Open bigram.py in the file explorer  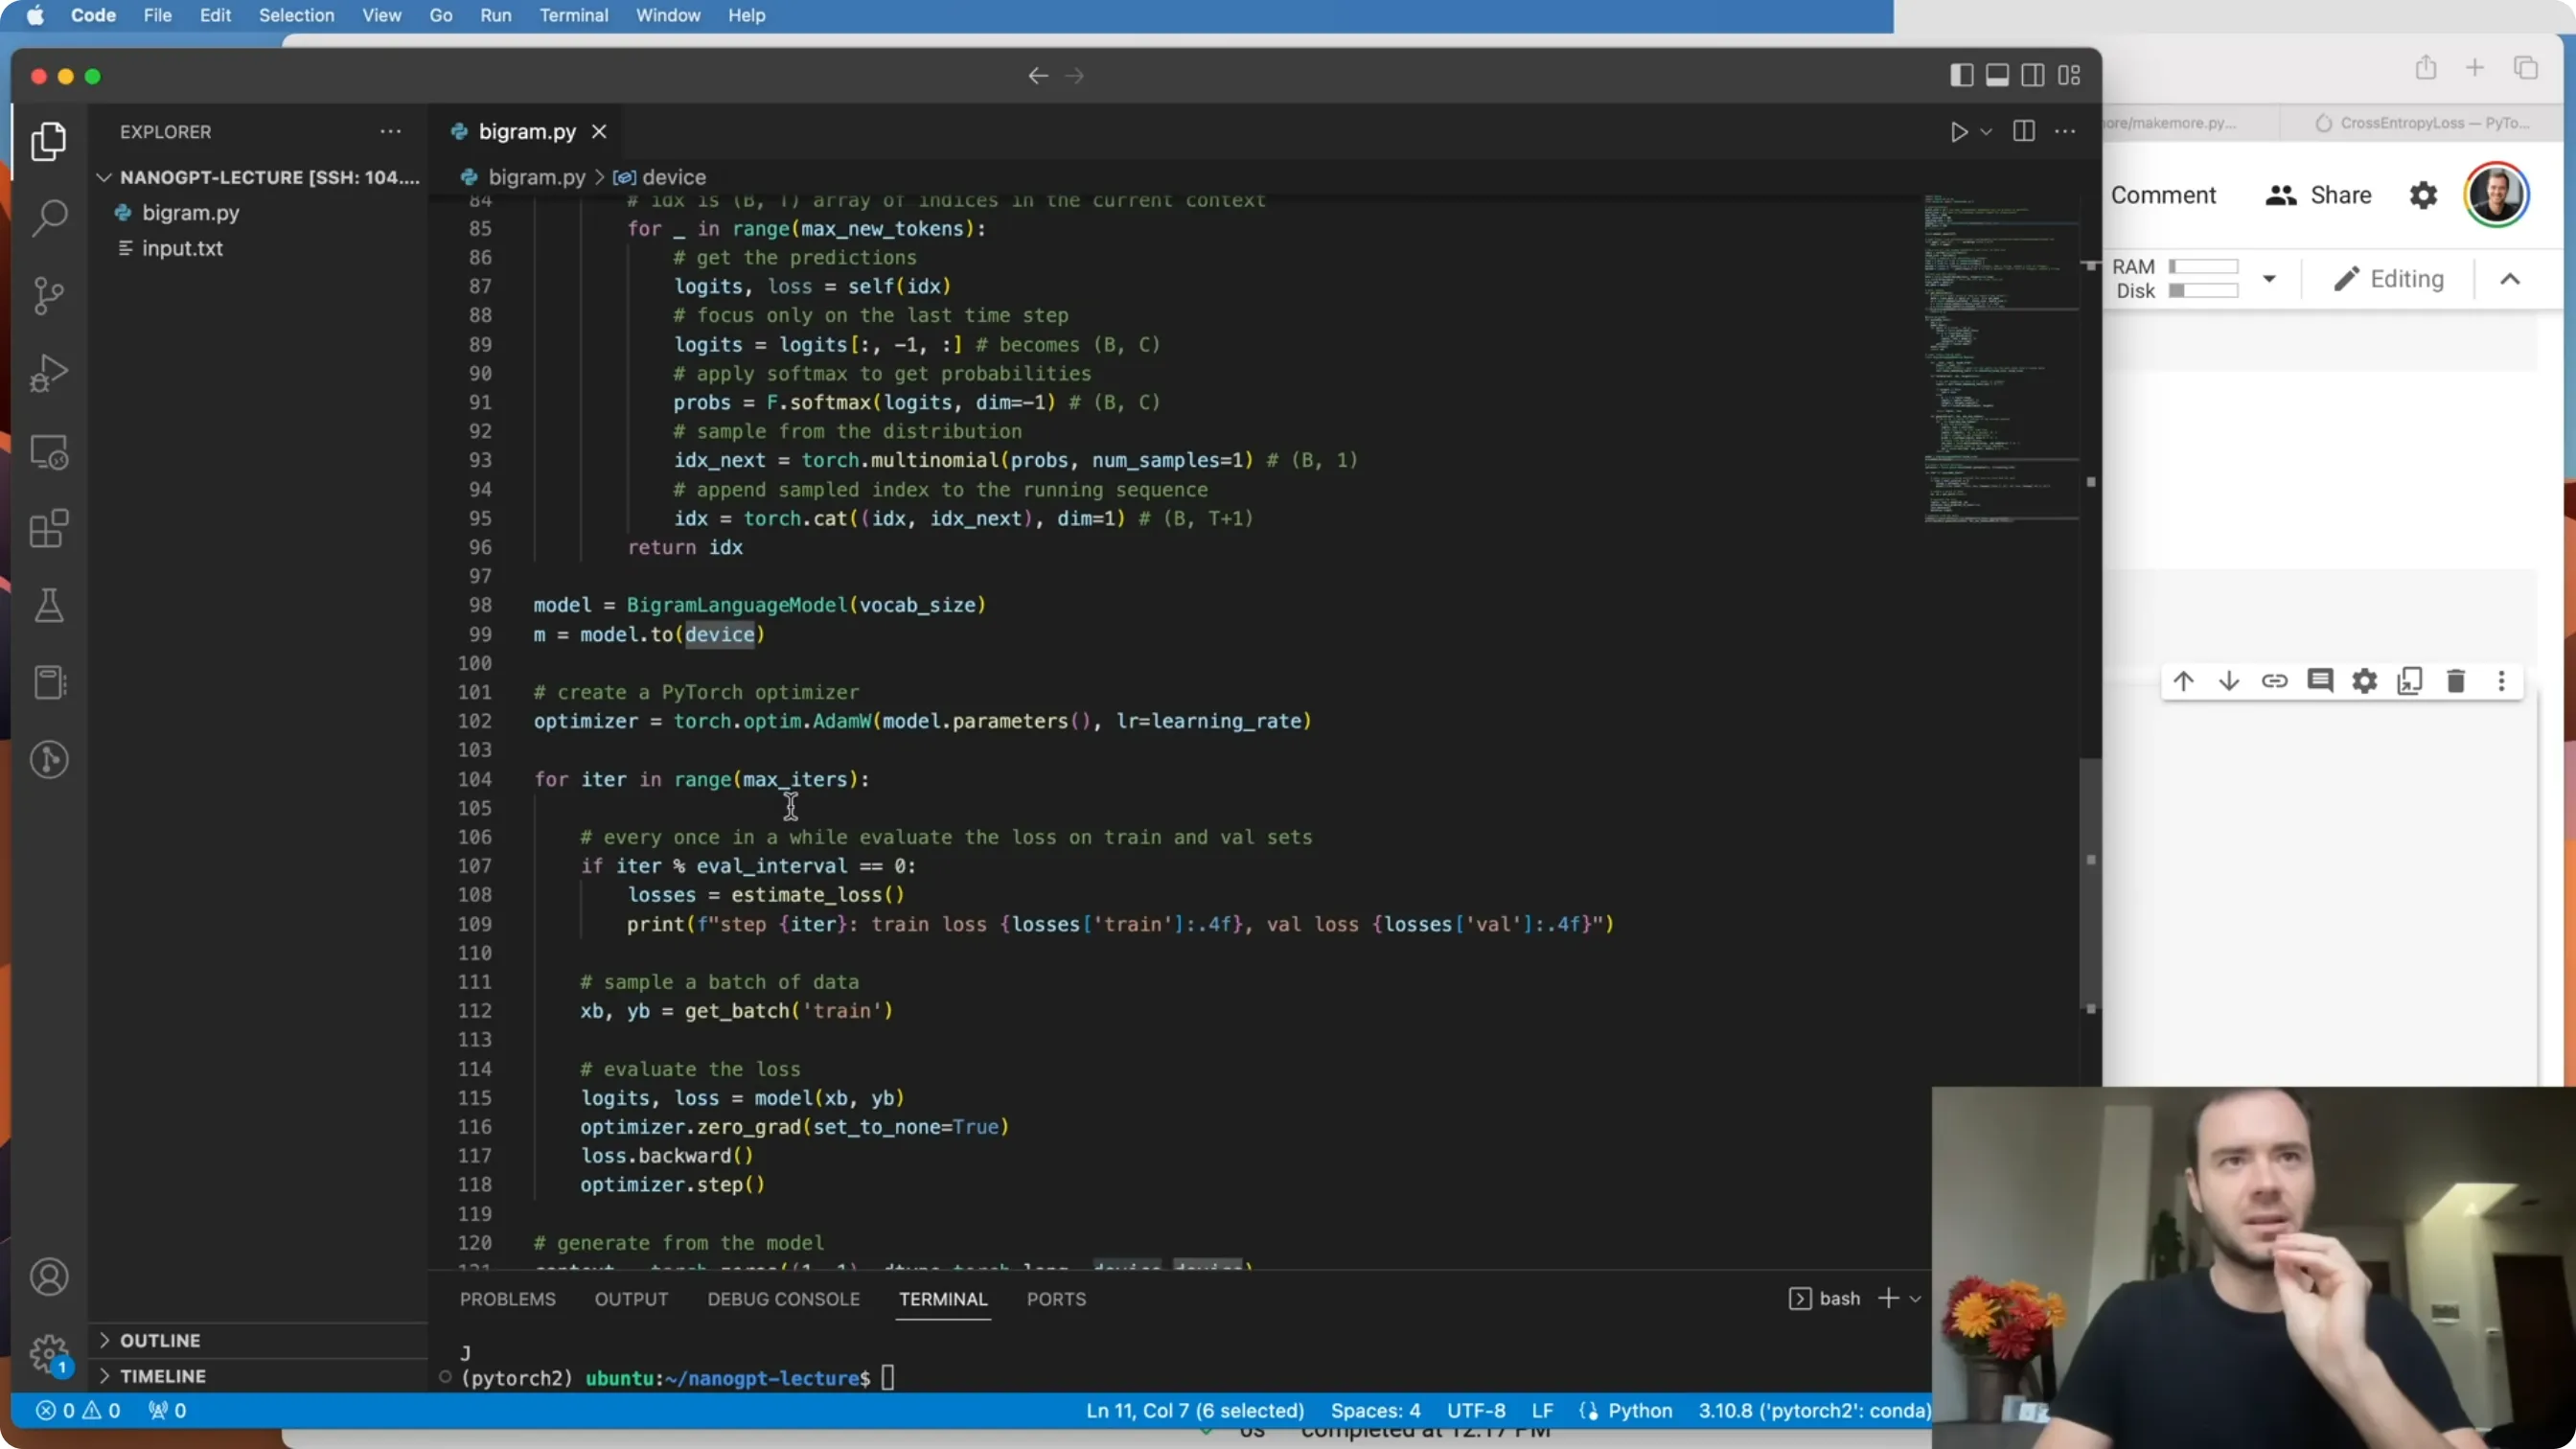pyautogui.click(x=190, y=213)
